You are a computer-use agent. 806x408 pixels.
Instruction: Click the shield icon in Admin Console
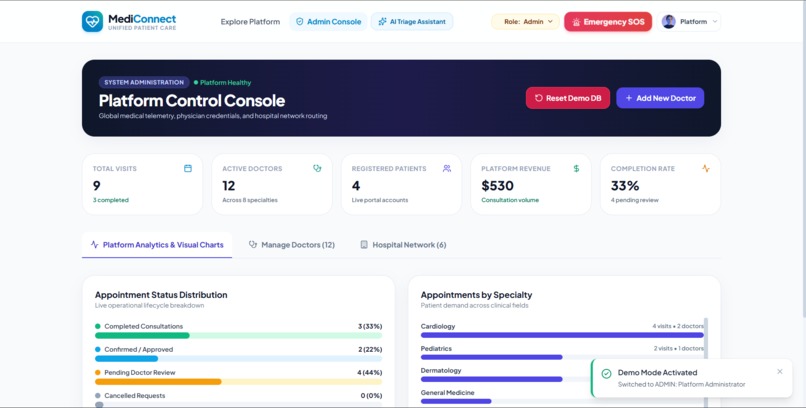[300, 22]
